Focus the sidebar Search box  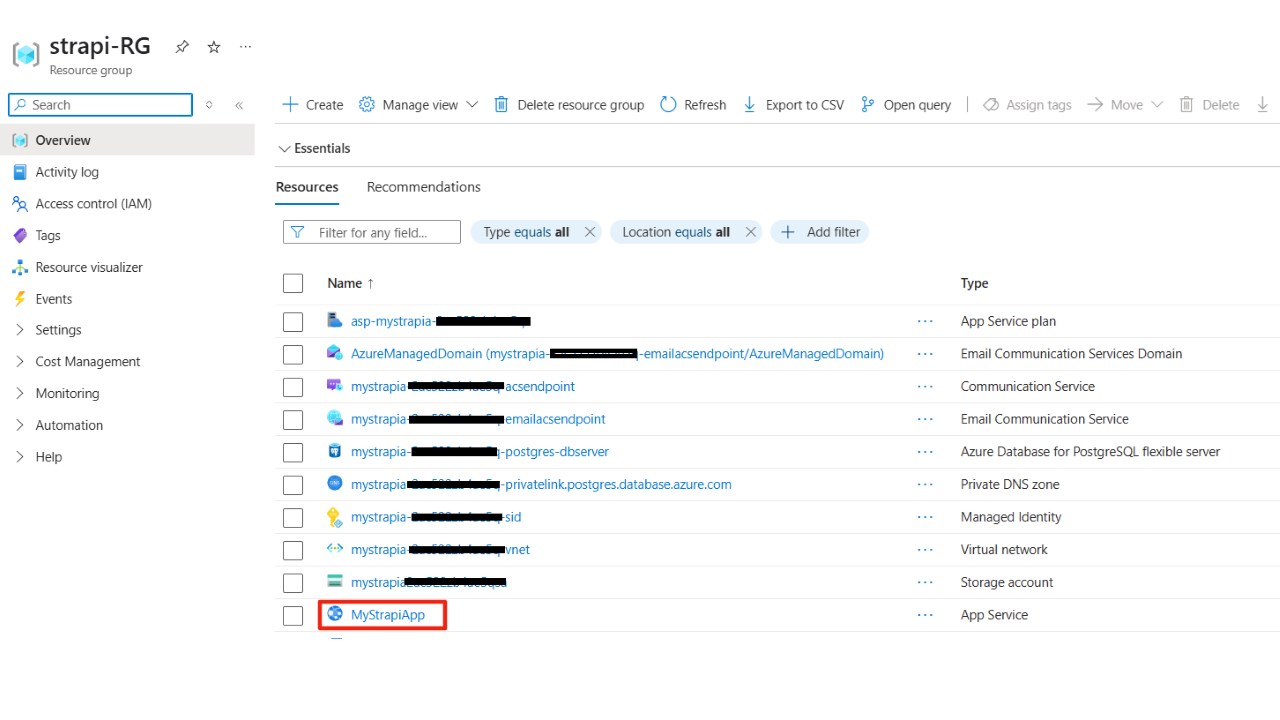coord(100,105)
